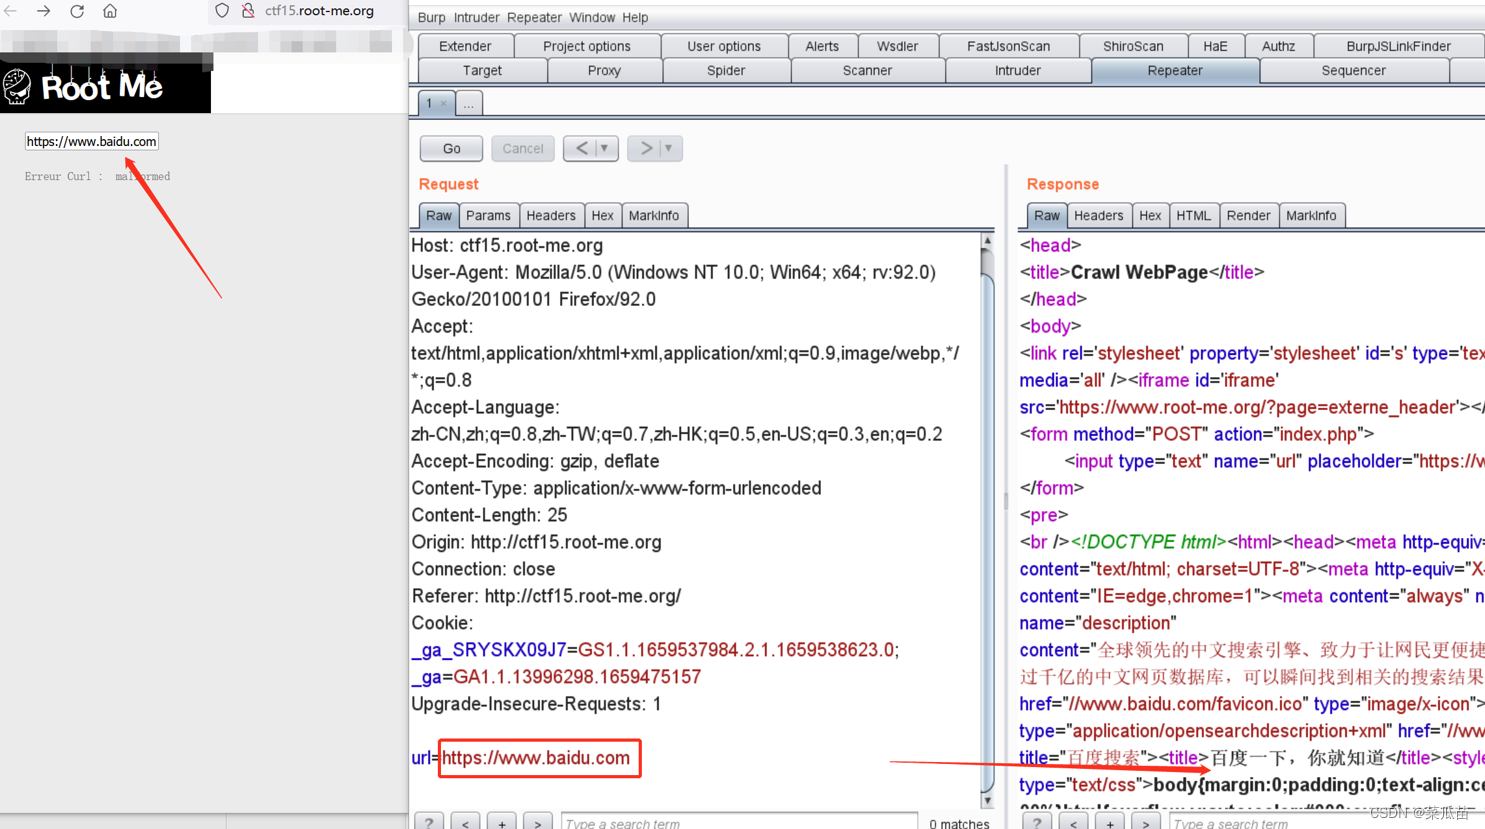Switch to the Proxy tab
1485x829 pixels.
(x=604, y=71)
